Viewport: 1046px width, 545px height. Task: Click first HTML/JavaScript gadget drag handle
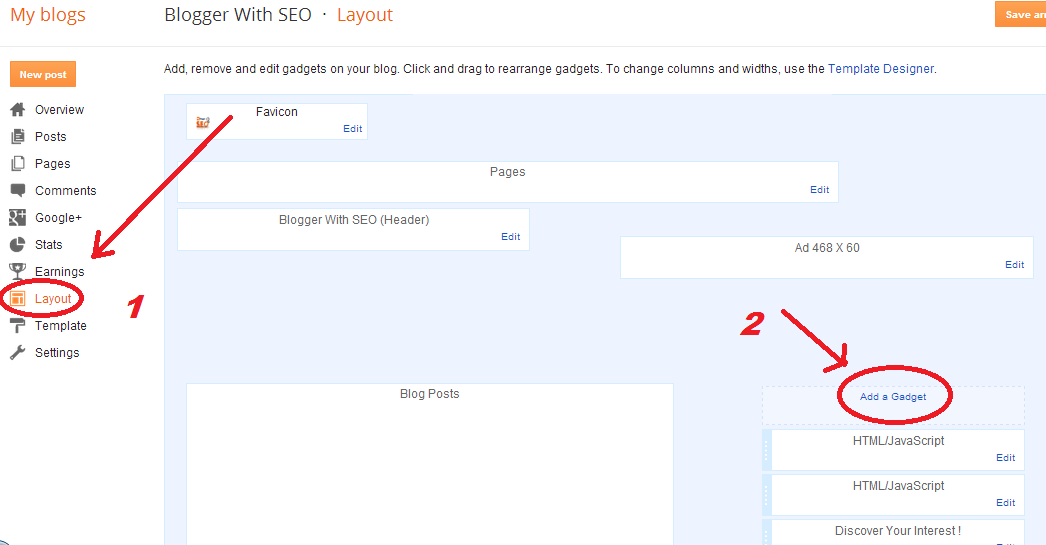click(x=766, y=450)
